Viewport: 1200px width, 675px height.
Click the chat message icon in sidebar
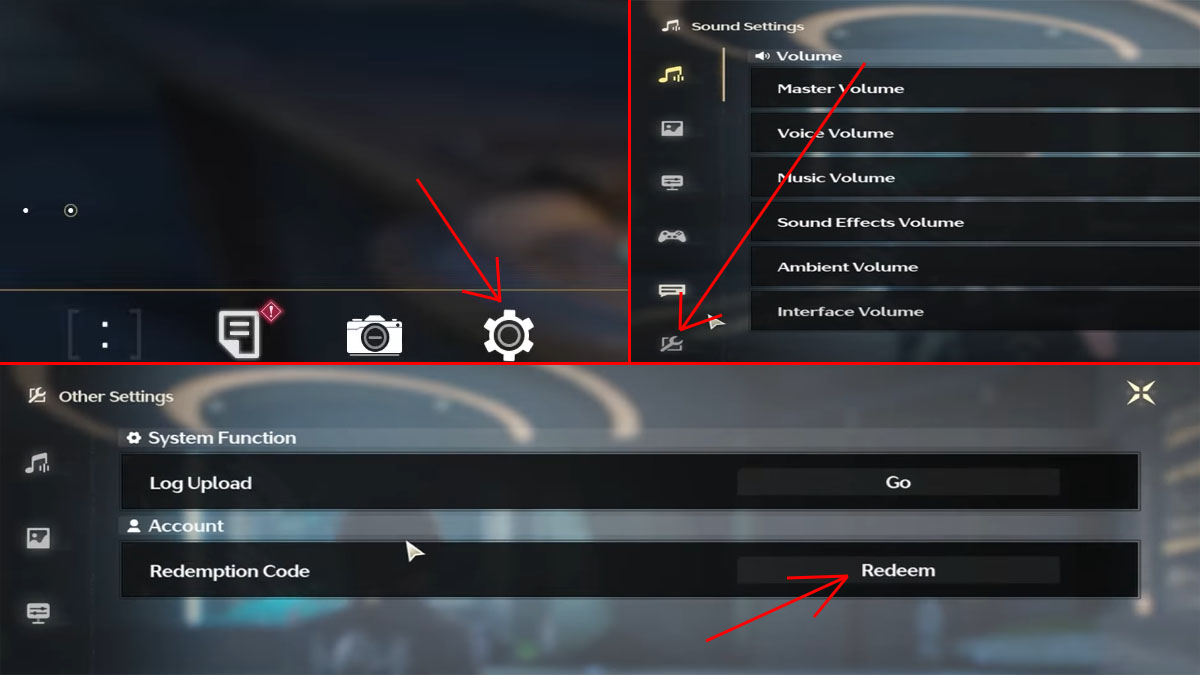[672, 291]
